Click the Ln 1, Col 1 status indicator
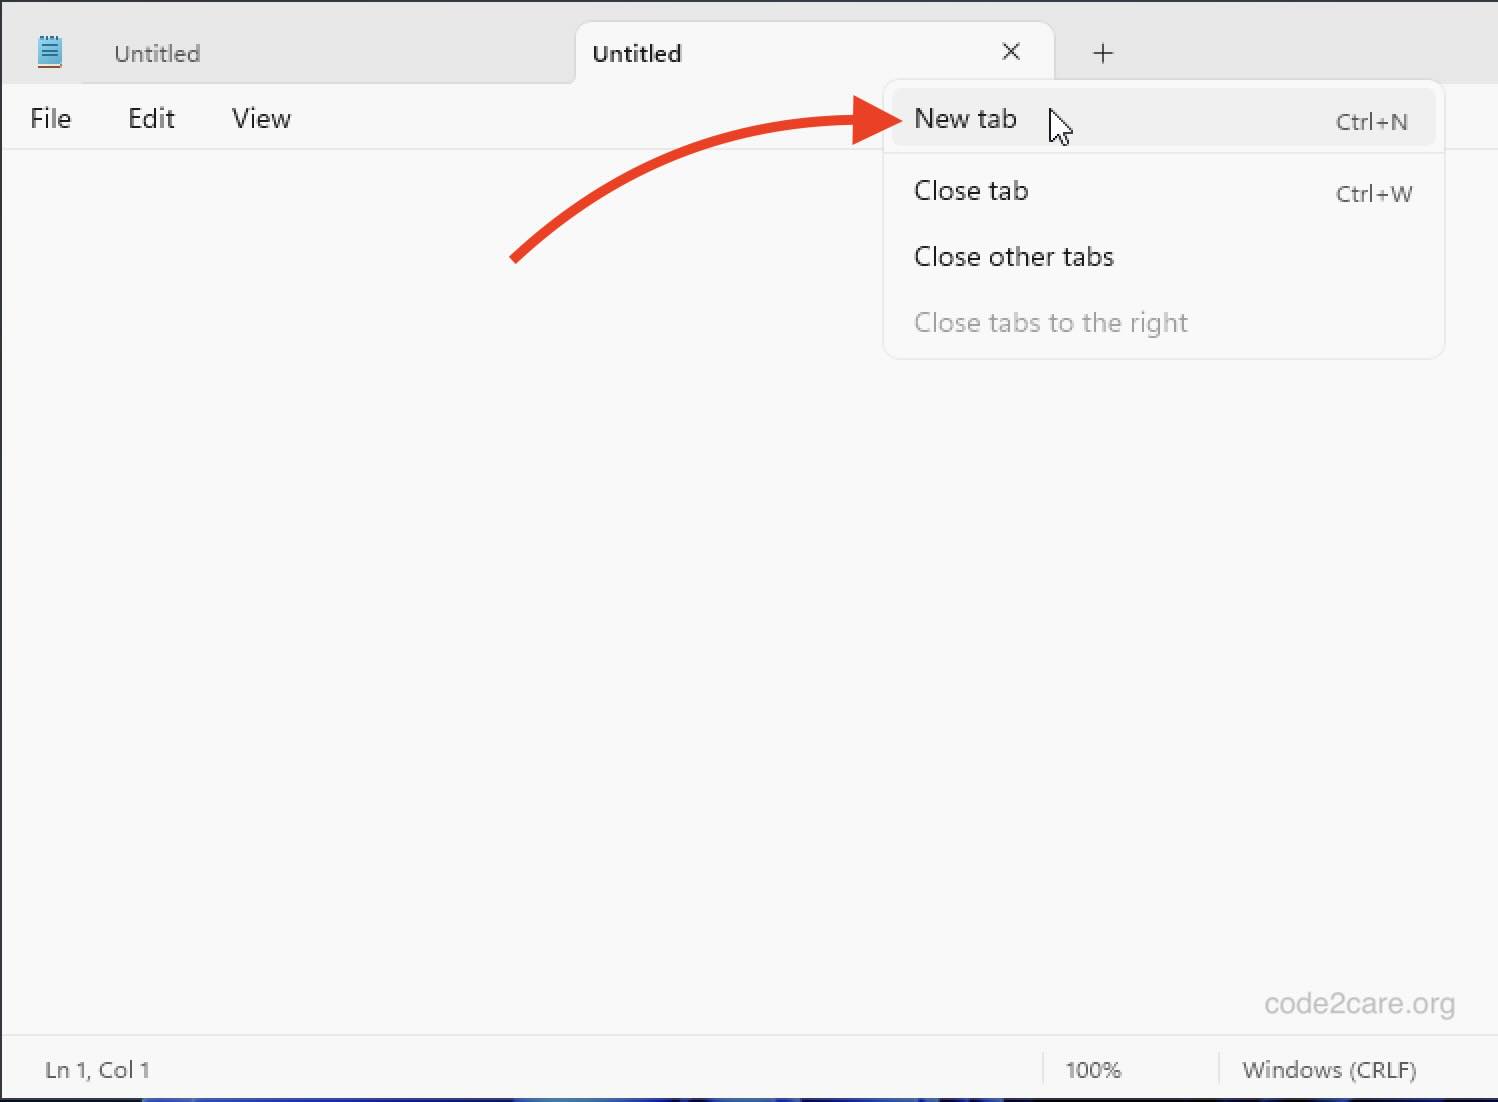The width and height of the screenshot is (1498, 1102). click(x=97, y=1069)
